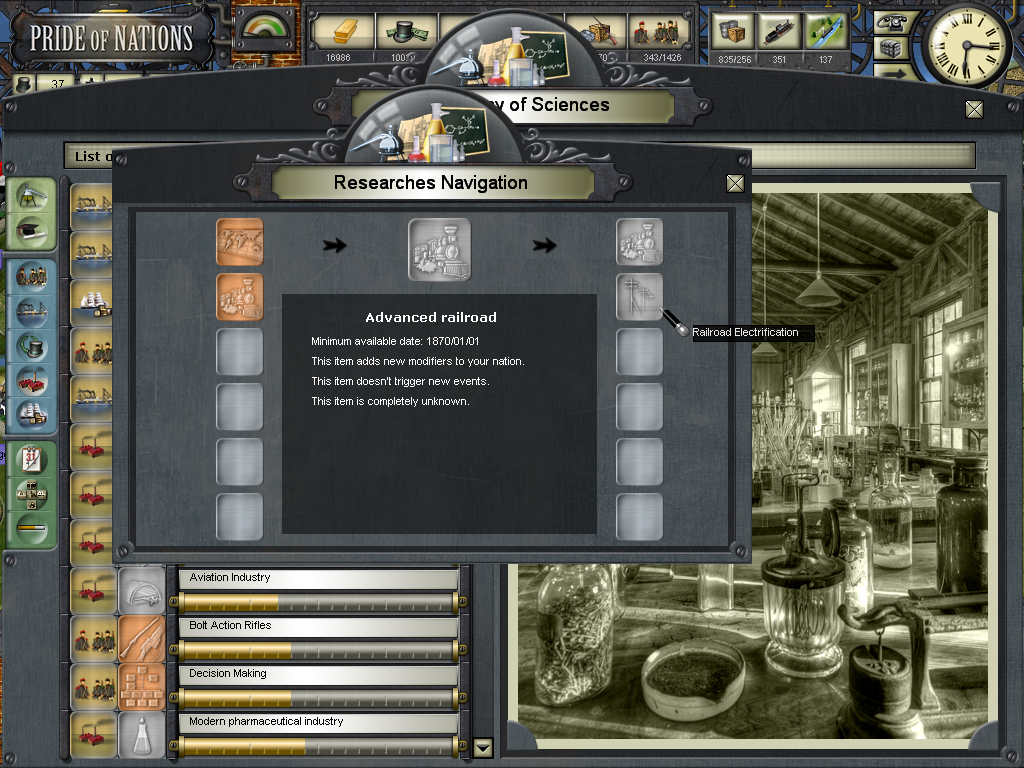Select the Aviation Industry research entry
This screenshot has height=768, width=1024.
click(x=318, y=578)
